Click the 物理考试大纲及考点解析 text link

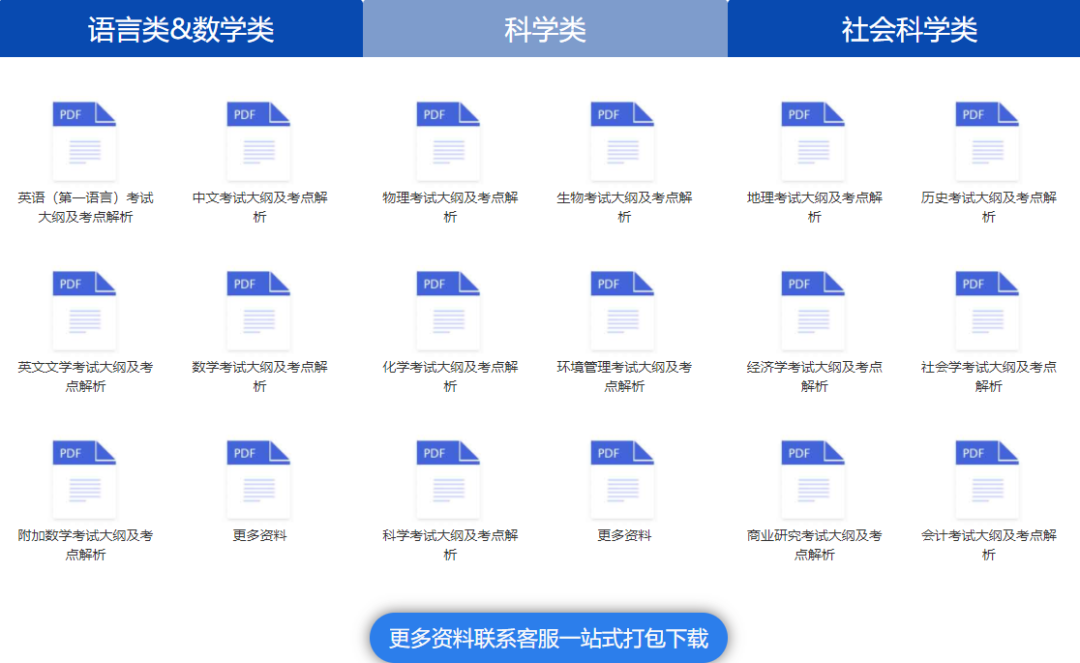click(x=450, y=207)
